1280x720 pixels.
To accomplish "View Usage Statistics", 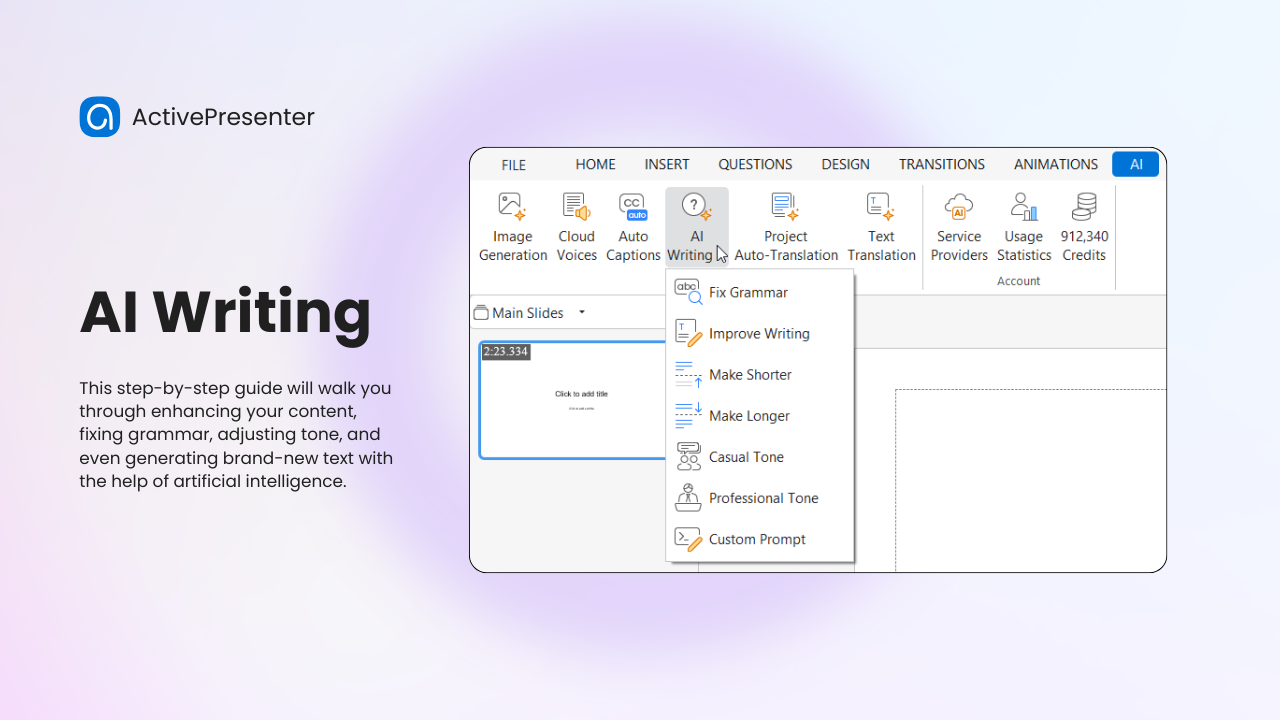I will pos(1024,207).
